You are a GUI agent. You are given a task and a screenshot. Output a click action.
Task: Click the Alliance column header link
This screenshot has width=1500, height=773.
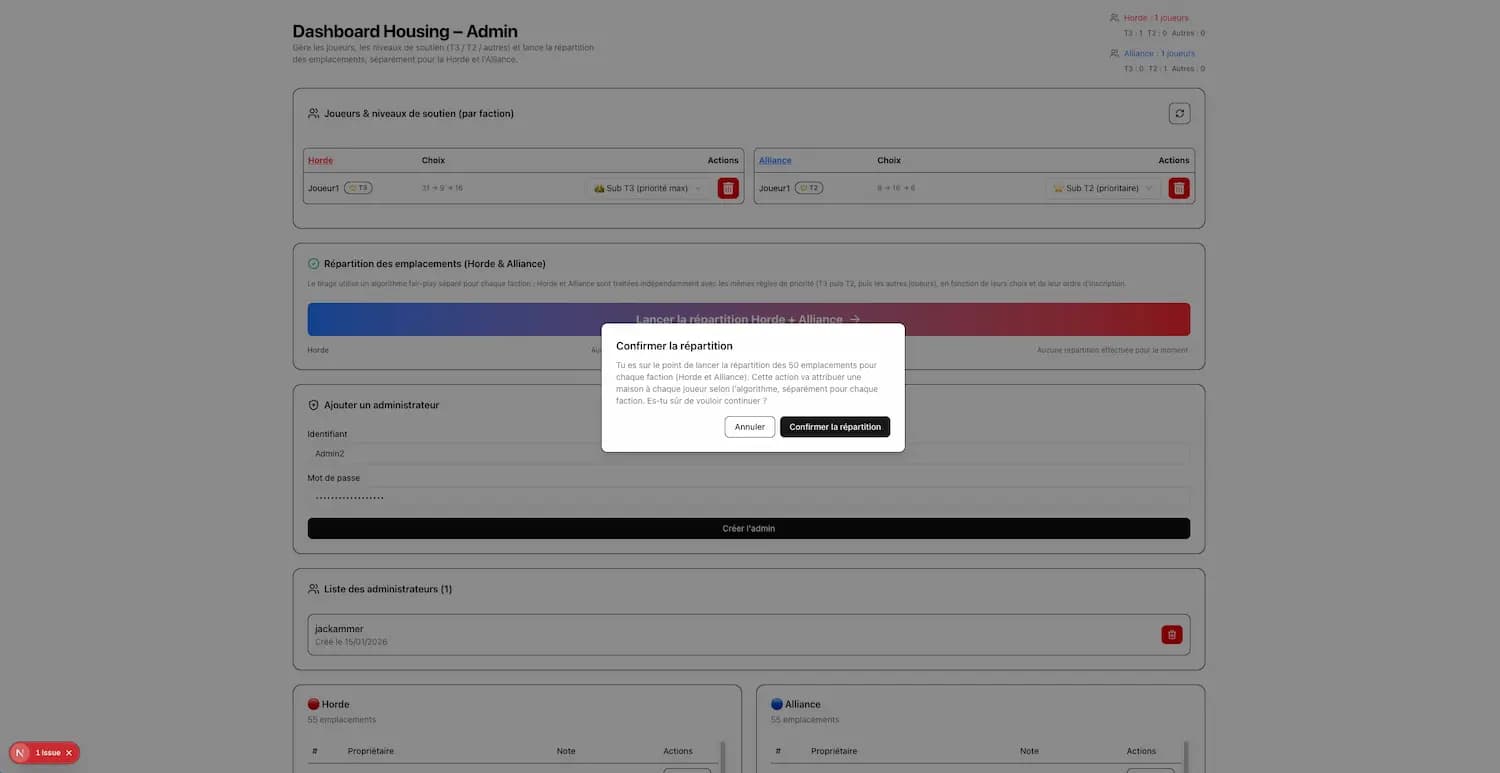[774, 161]
